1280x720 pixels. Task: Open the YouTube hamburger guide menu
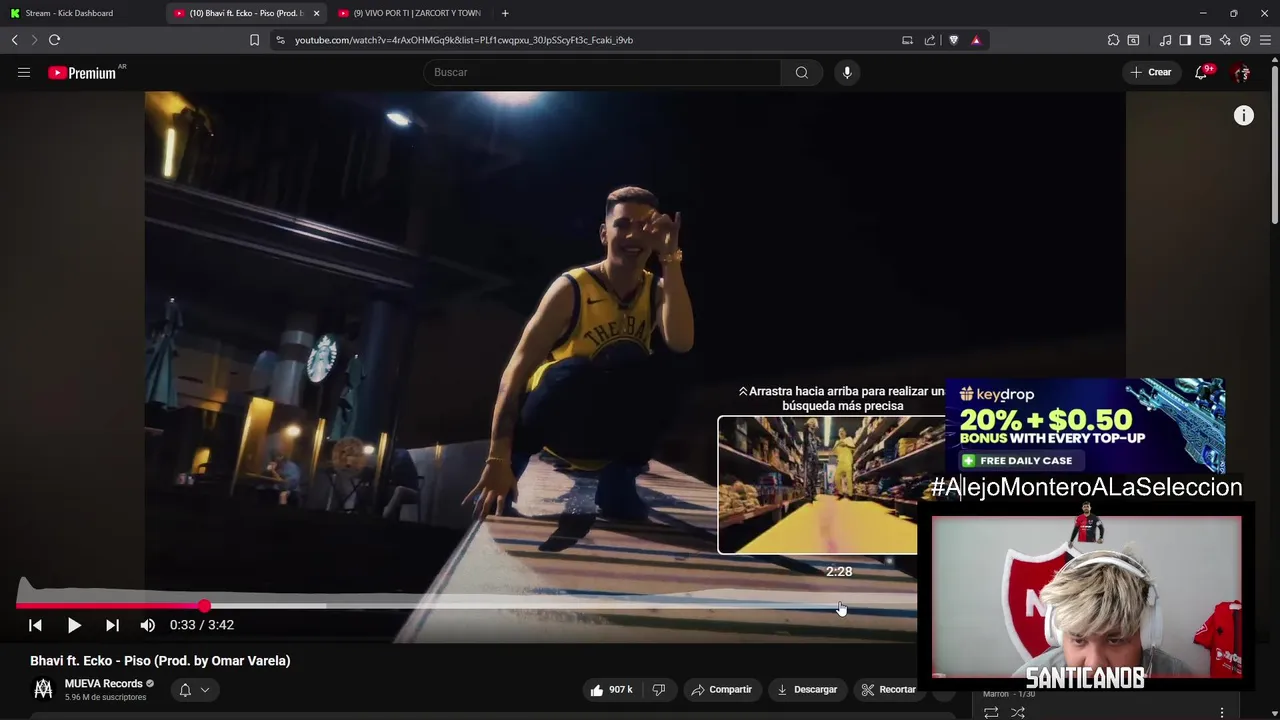pos(24,72)
